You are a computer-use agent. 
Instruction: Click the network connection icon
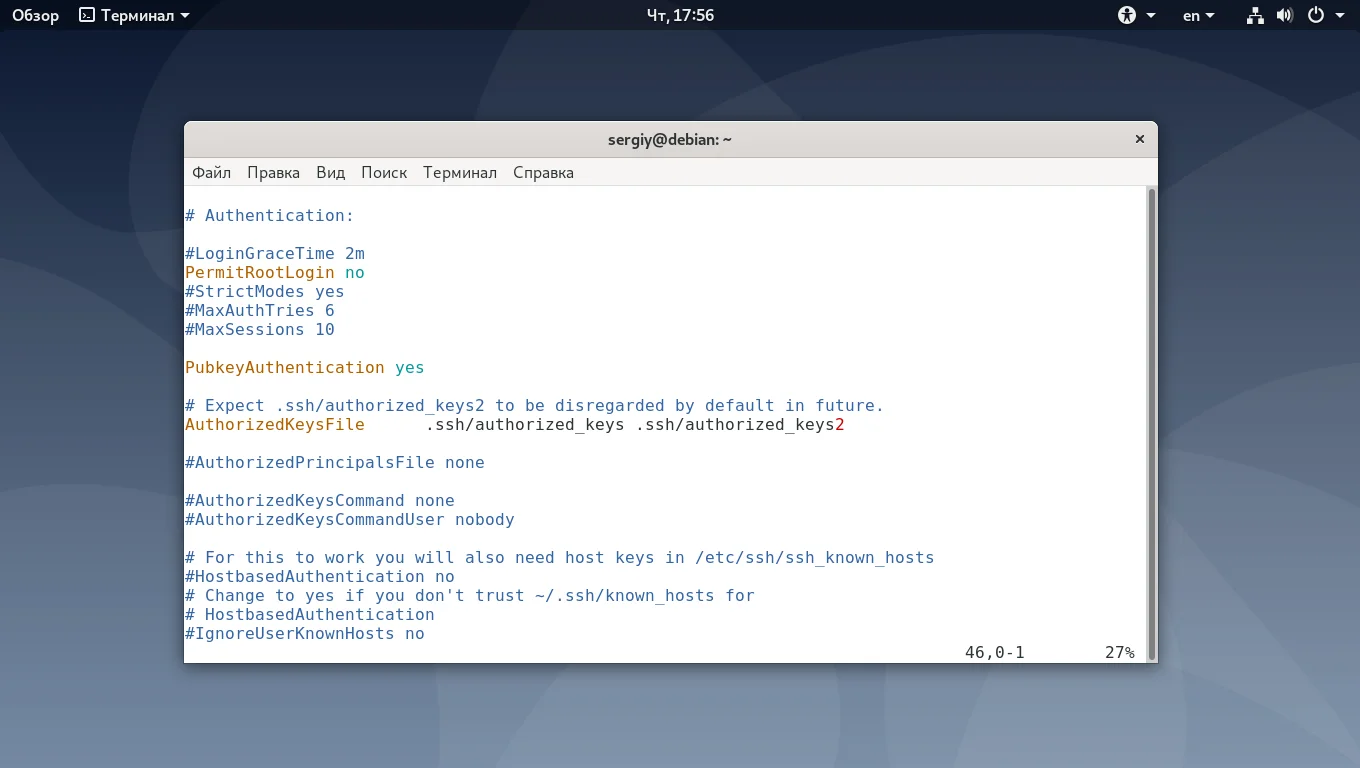coord(1255,15)
